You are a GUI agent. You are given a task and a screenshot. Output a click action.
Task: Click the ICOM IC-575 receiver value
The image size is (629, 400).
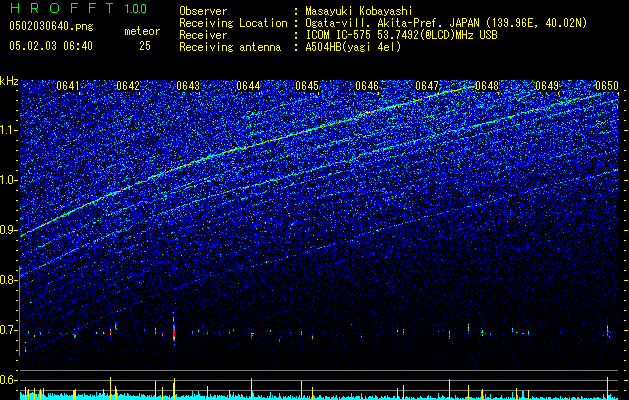pyautogui.click(x=401, y=35)
